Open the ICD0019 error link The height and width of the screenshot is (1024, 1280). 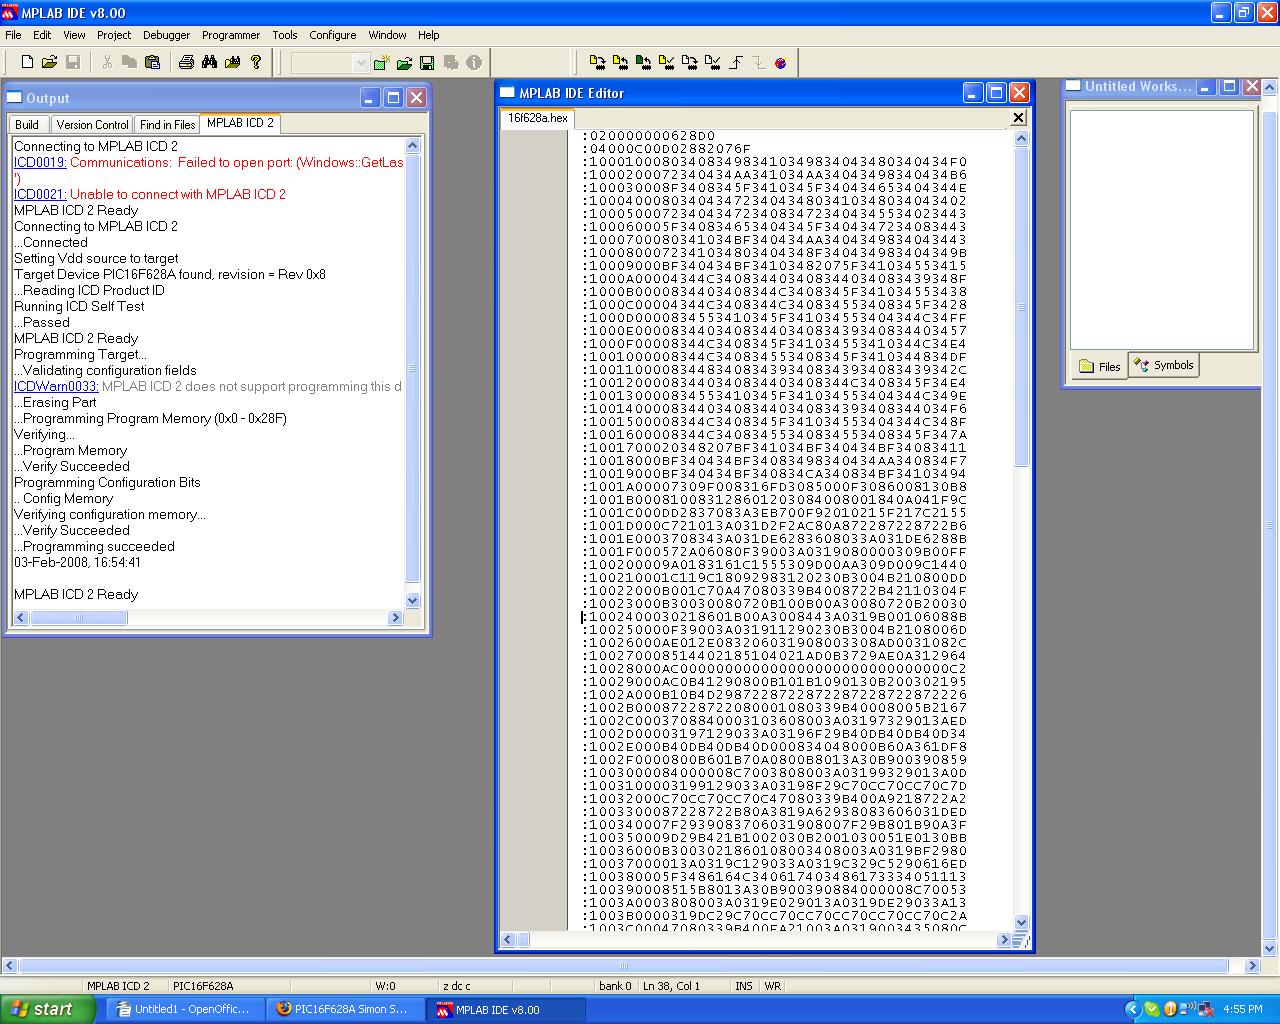click(40, 162)
